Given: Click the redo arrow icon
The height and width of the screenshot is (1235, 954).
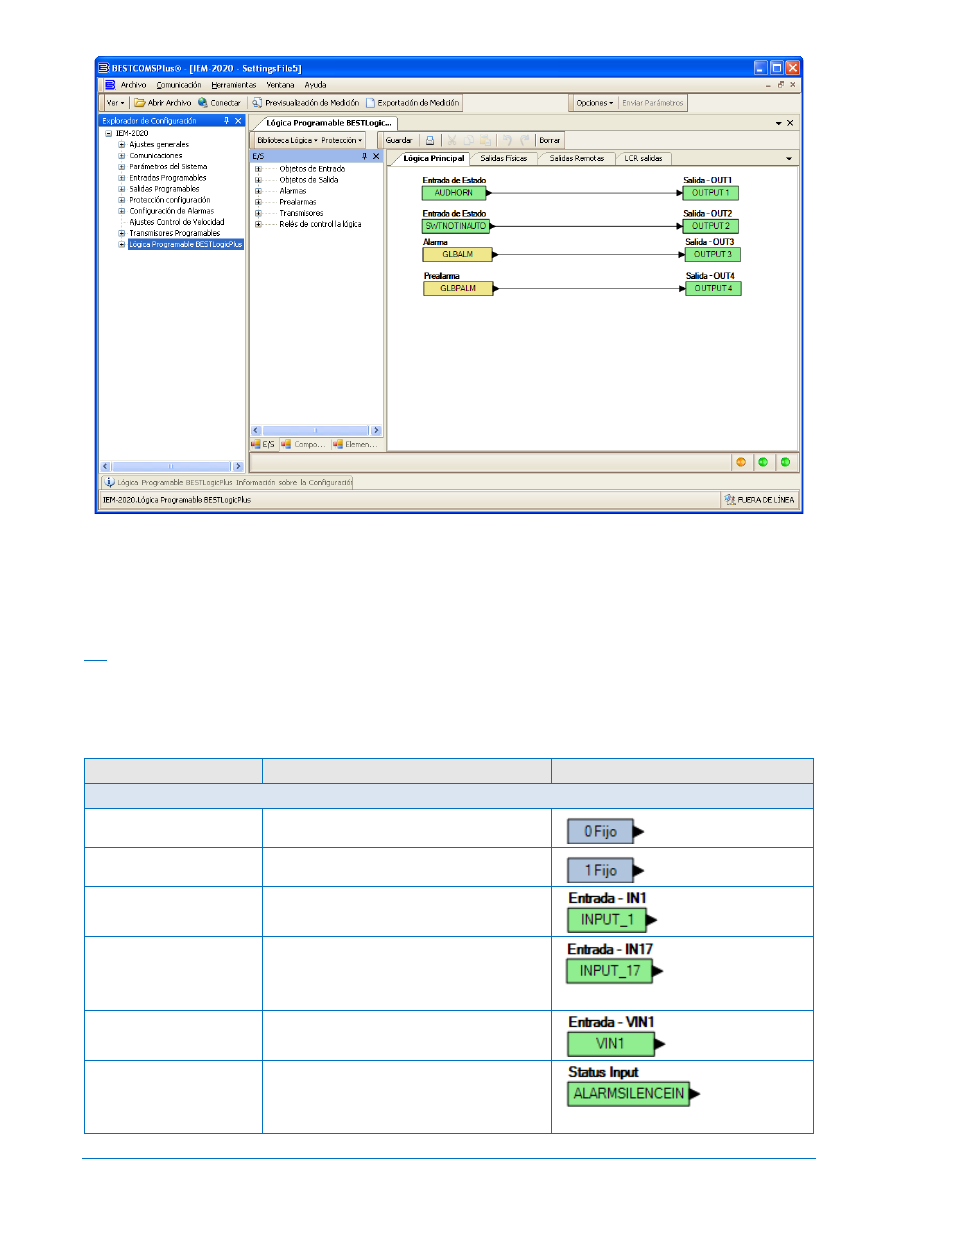Looking at the screenshot, I should pos(525,141).
